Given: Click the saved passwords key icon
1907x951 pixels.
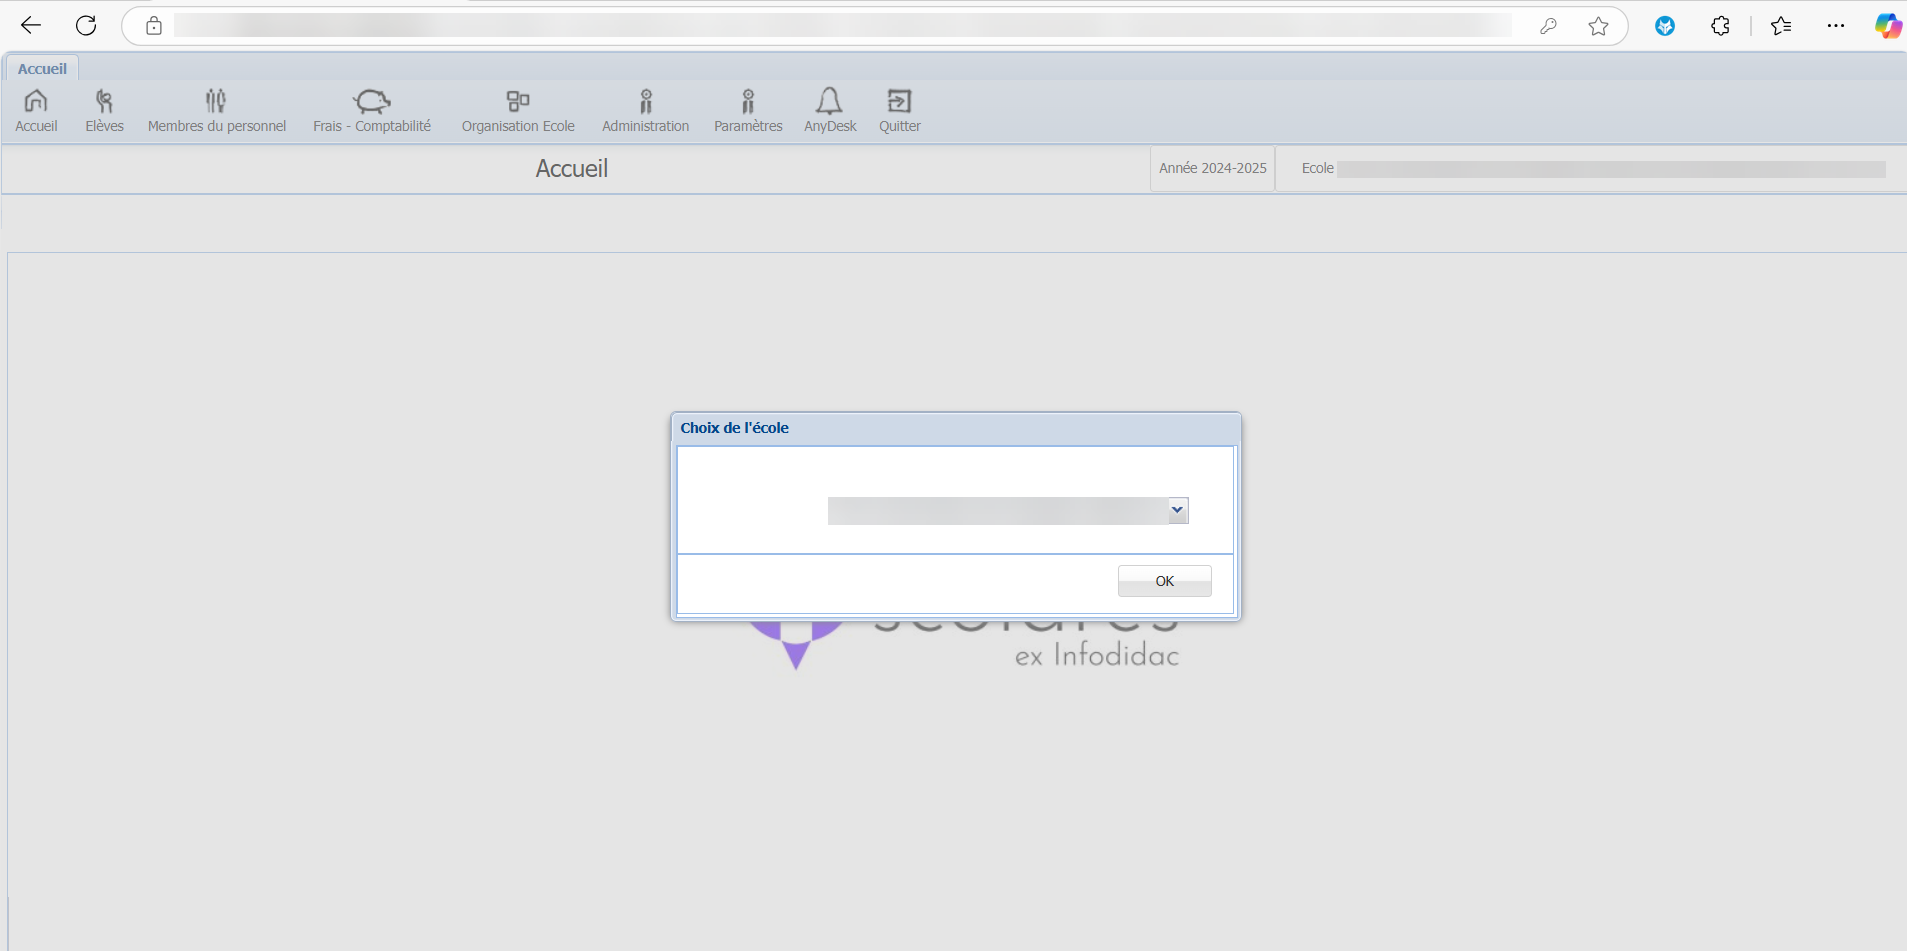Looking at the screenshot, I should click(x=1548, y=26).
